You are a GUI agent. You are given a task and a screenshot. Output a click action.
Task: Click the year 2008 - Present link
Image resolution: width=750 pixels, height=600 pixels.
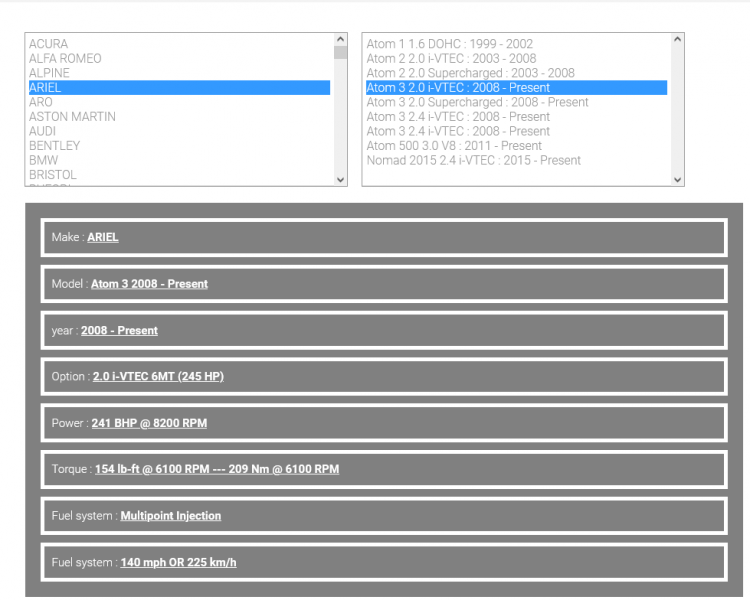119,331
